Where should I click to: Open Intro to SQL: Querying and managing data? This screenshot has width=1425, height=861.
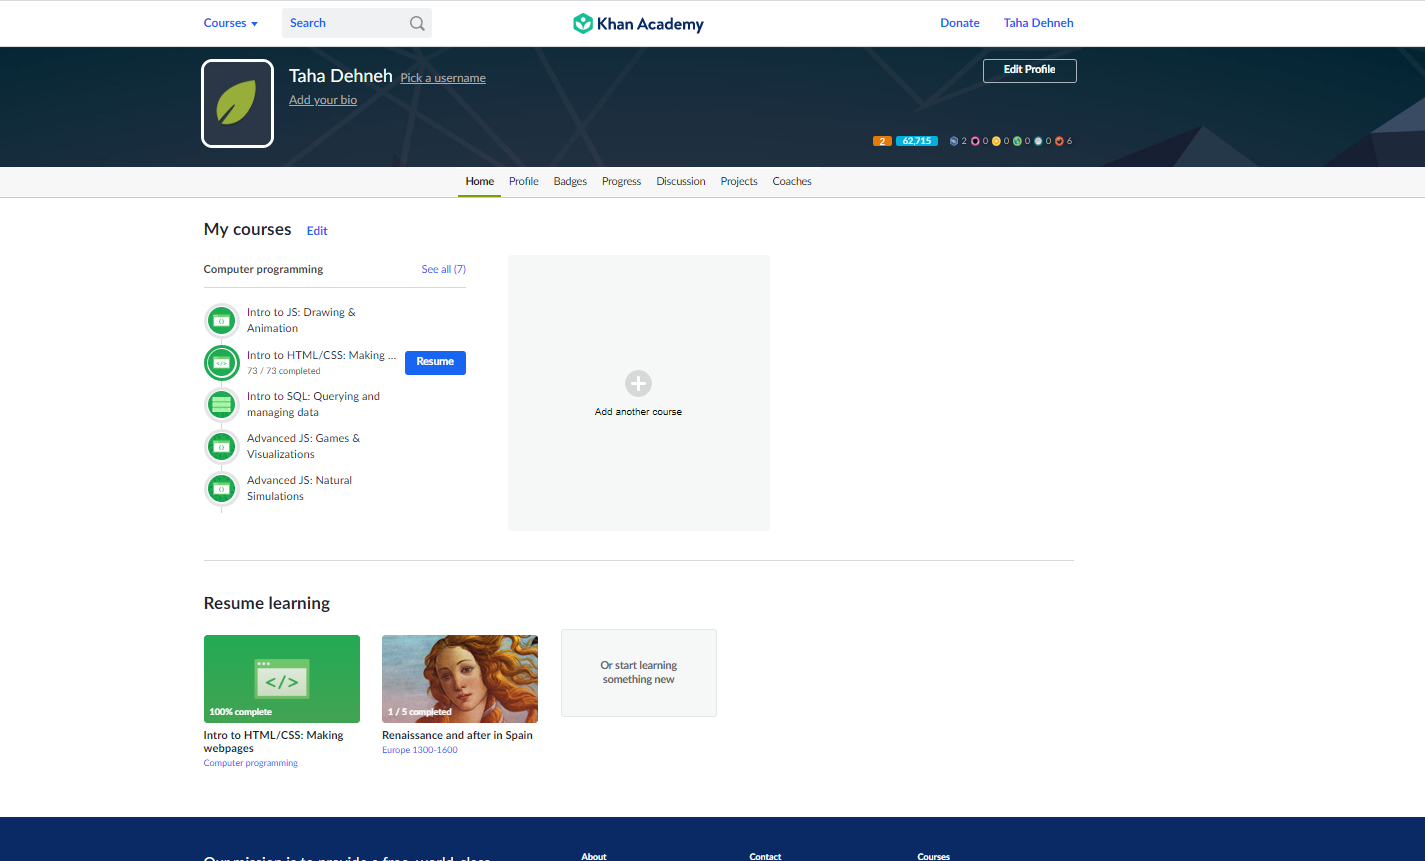(x=313, y=404)
